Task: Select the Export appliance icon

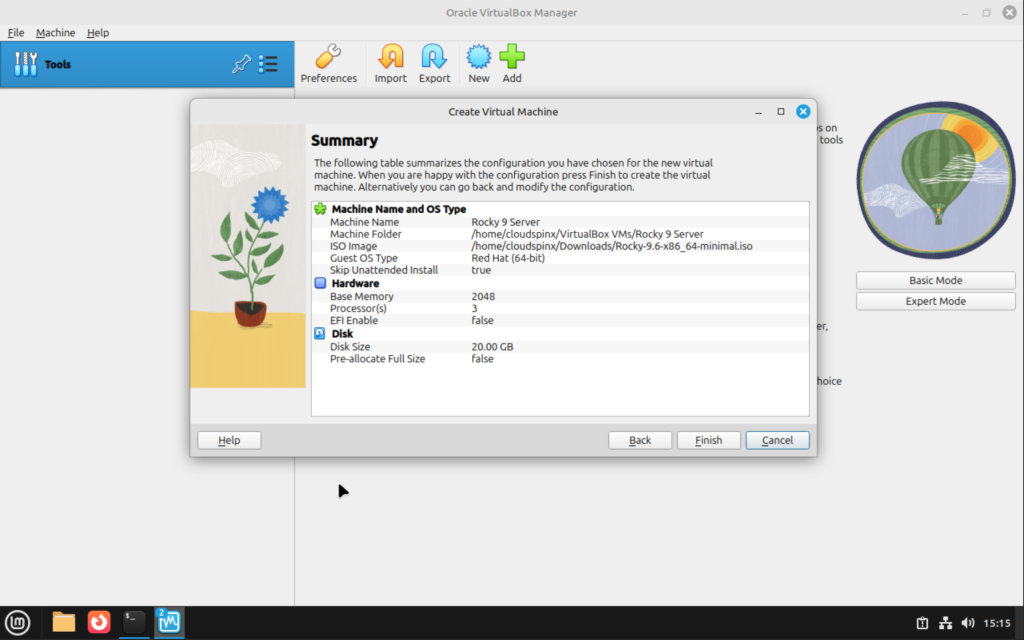Action: (x=434, y=56)
